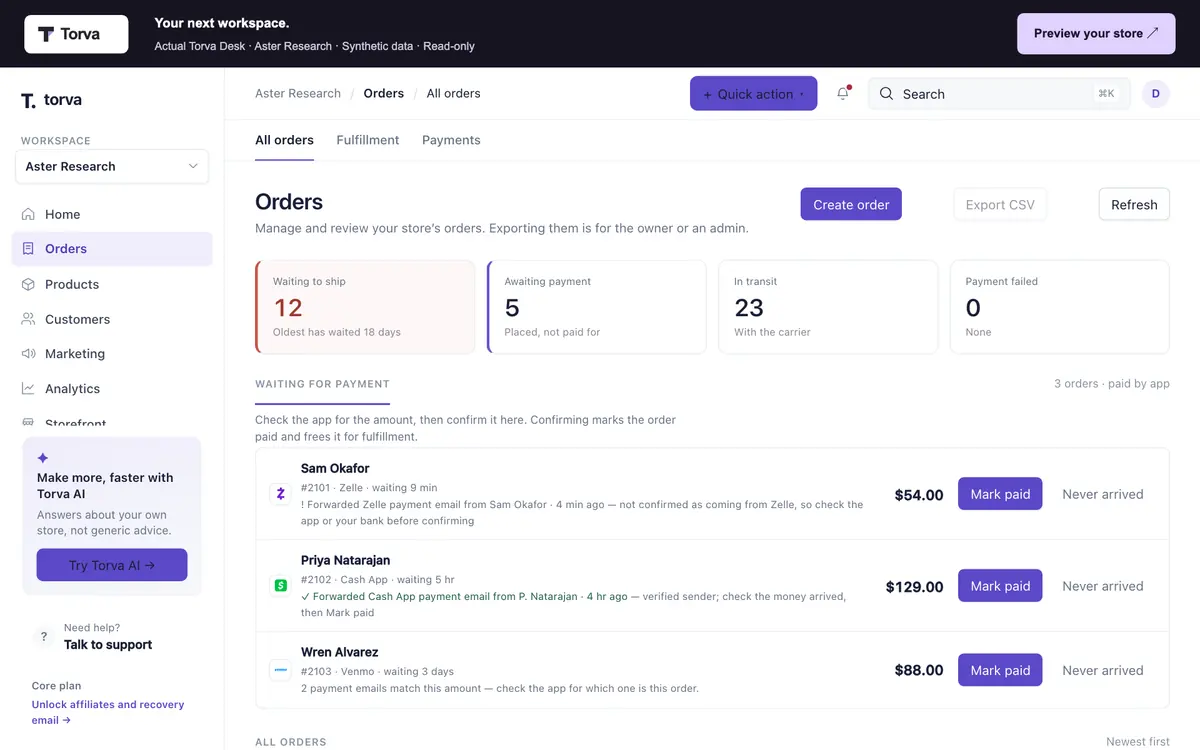Click Preview your store button
The height and width of the screenshot is (750, 1200).
[x=1096, y=34]
